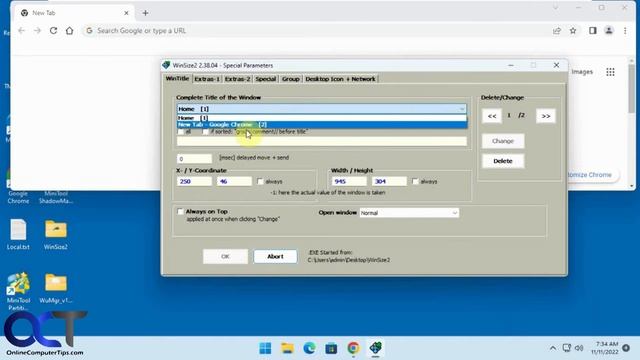Choose 'Home [1]' in dropdown list
Viewport: 640px width, 360px height.
tap(322, 118)
